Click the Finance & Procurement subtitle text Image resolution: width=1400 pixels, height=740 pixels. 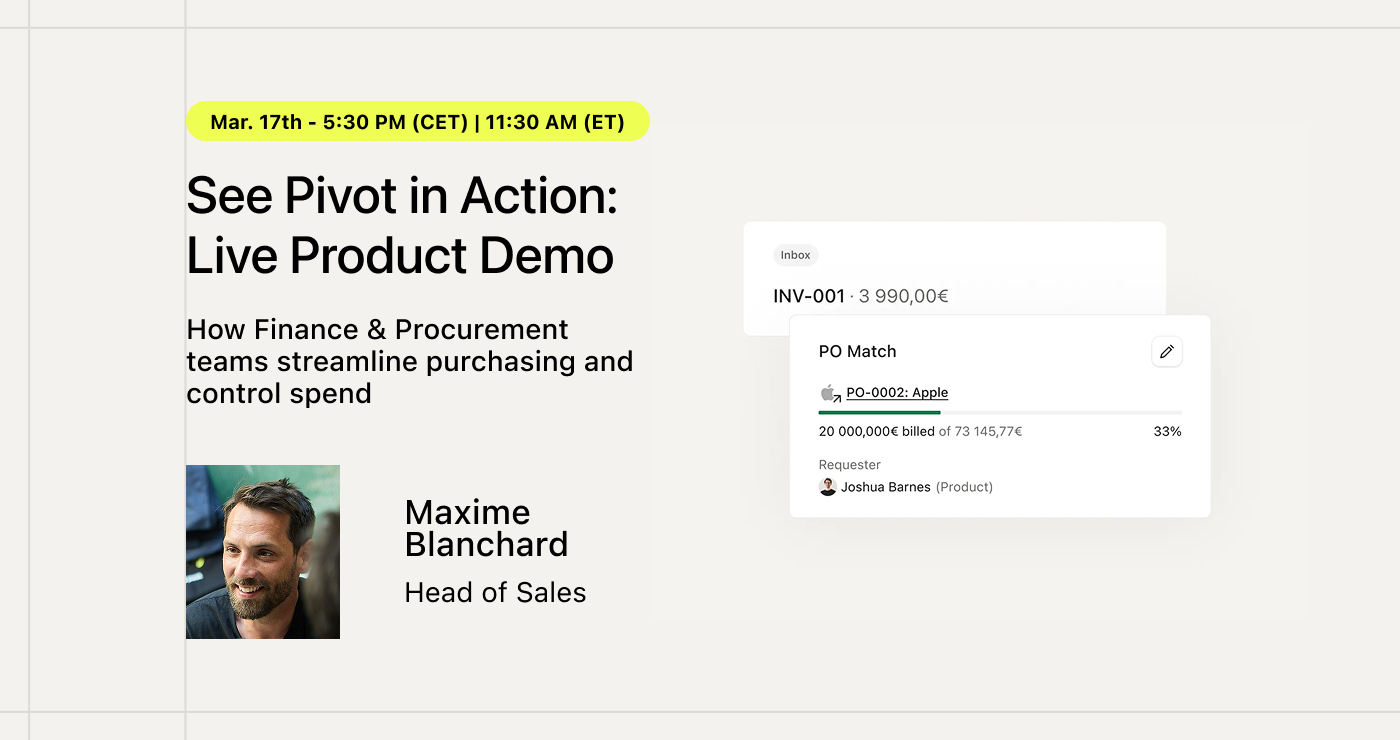[x=410, y=361]
